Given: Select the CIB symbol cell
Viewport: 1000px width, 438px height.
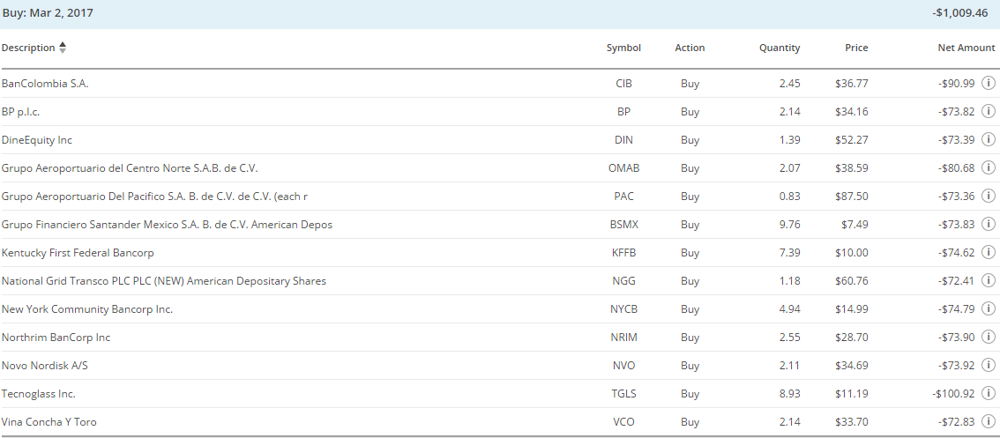Looking at the screenshot, I should 623,84.
